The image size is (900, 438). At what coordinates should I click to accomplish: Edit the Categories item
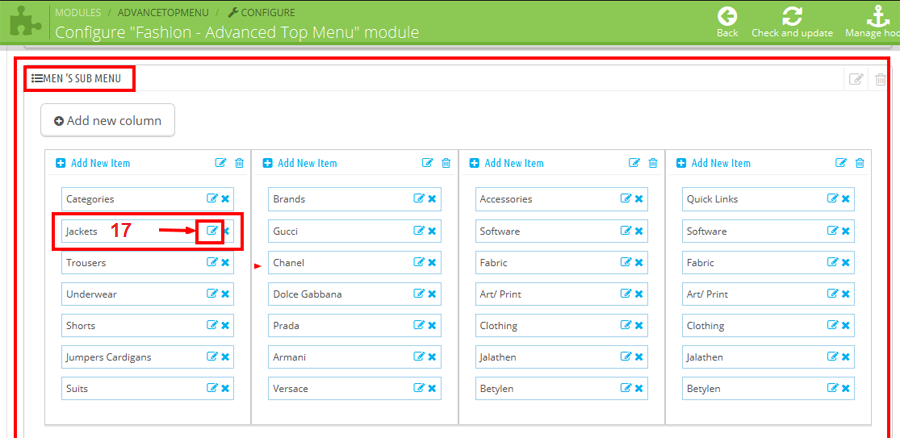pos(212,199)
